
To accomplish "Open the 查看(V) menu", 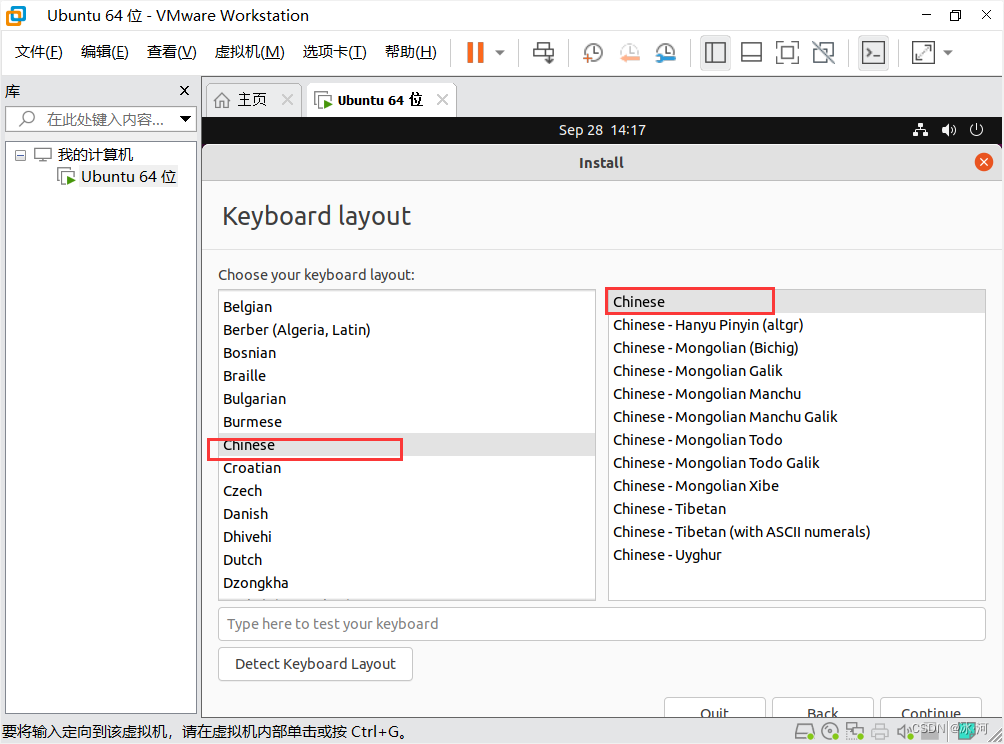I will [x=172, y=52].
